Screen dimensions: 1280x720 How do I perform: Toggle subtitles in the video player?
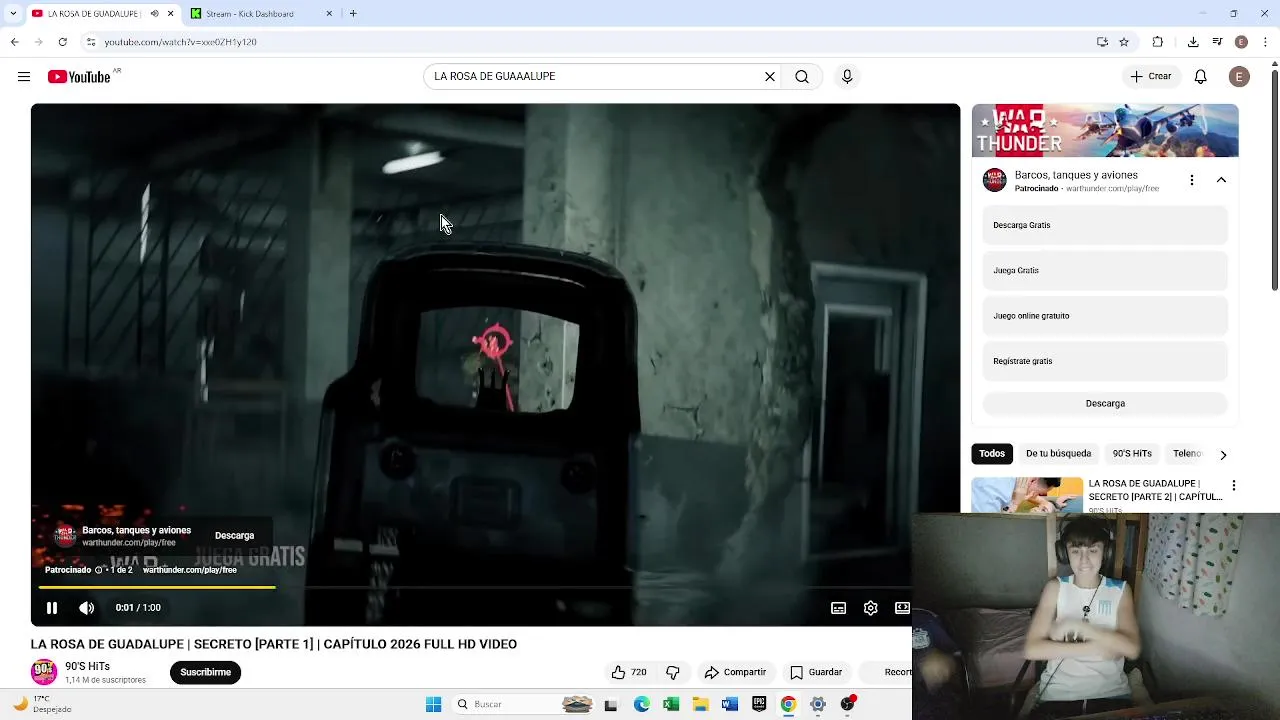839,608
